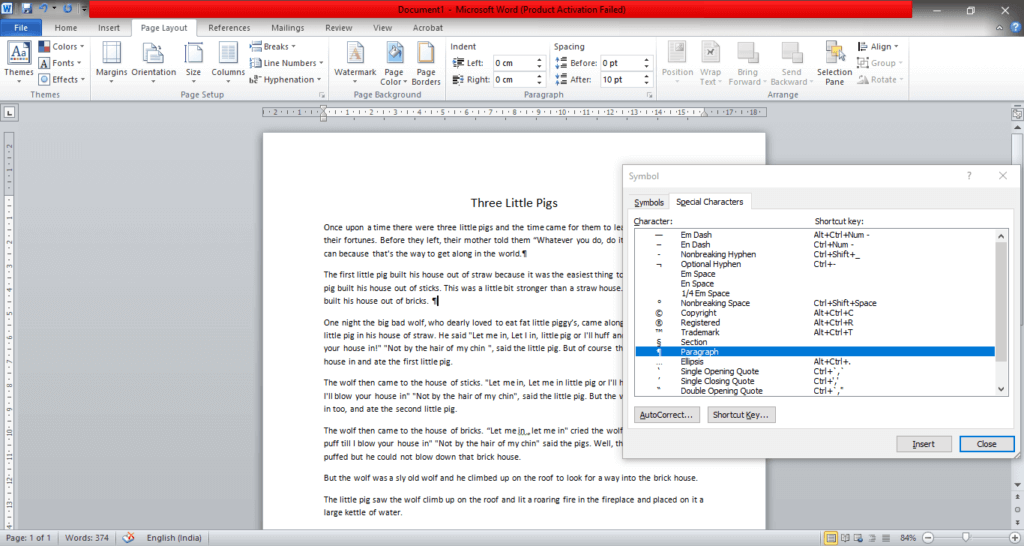Click the Shortcut Key... button
This screenshot has width=1024, height=546.
pos(741,414)
